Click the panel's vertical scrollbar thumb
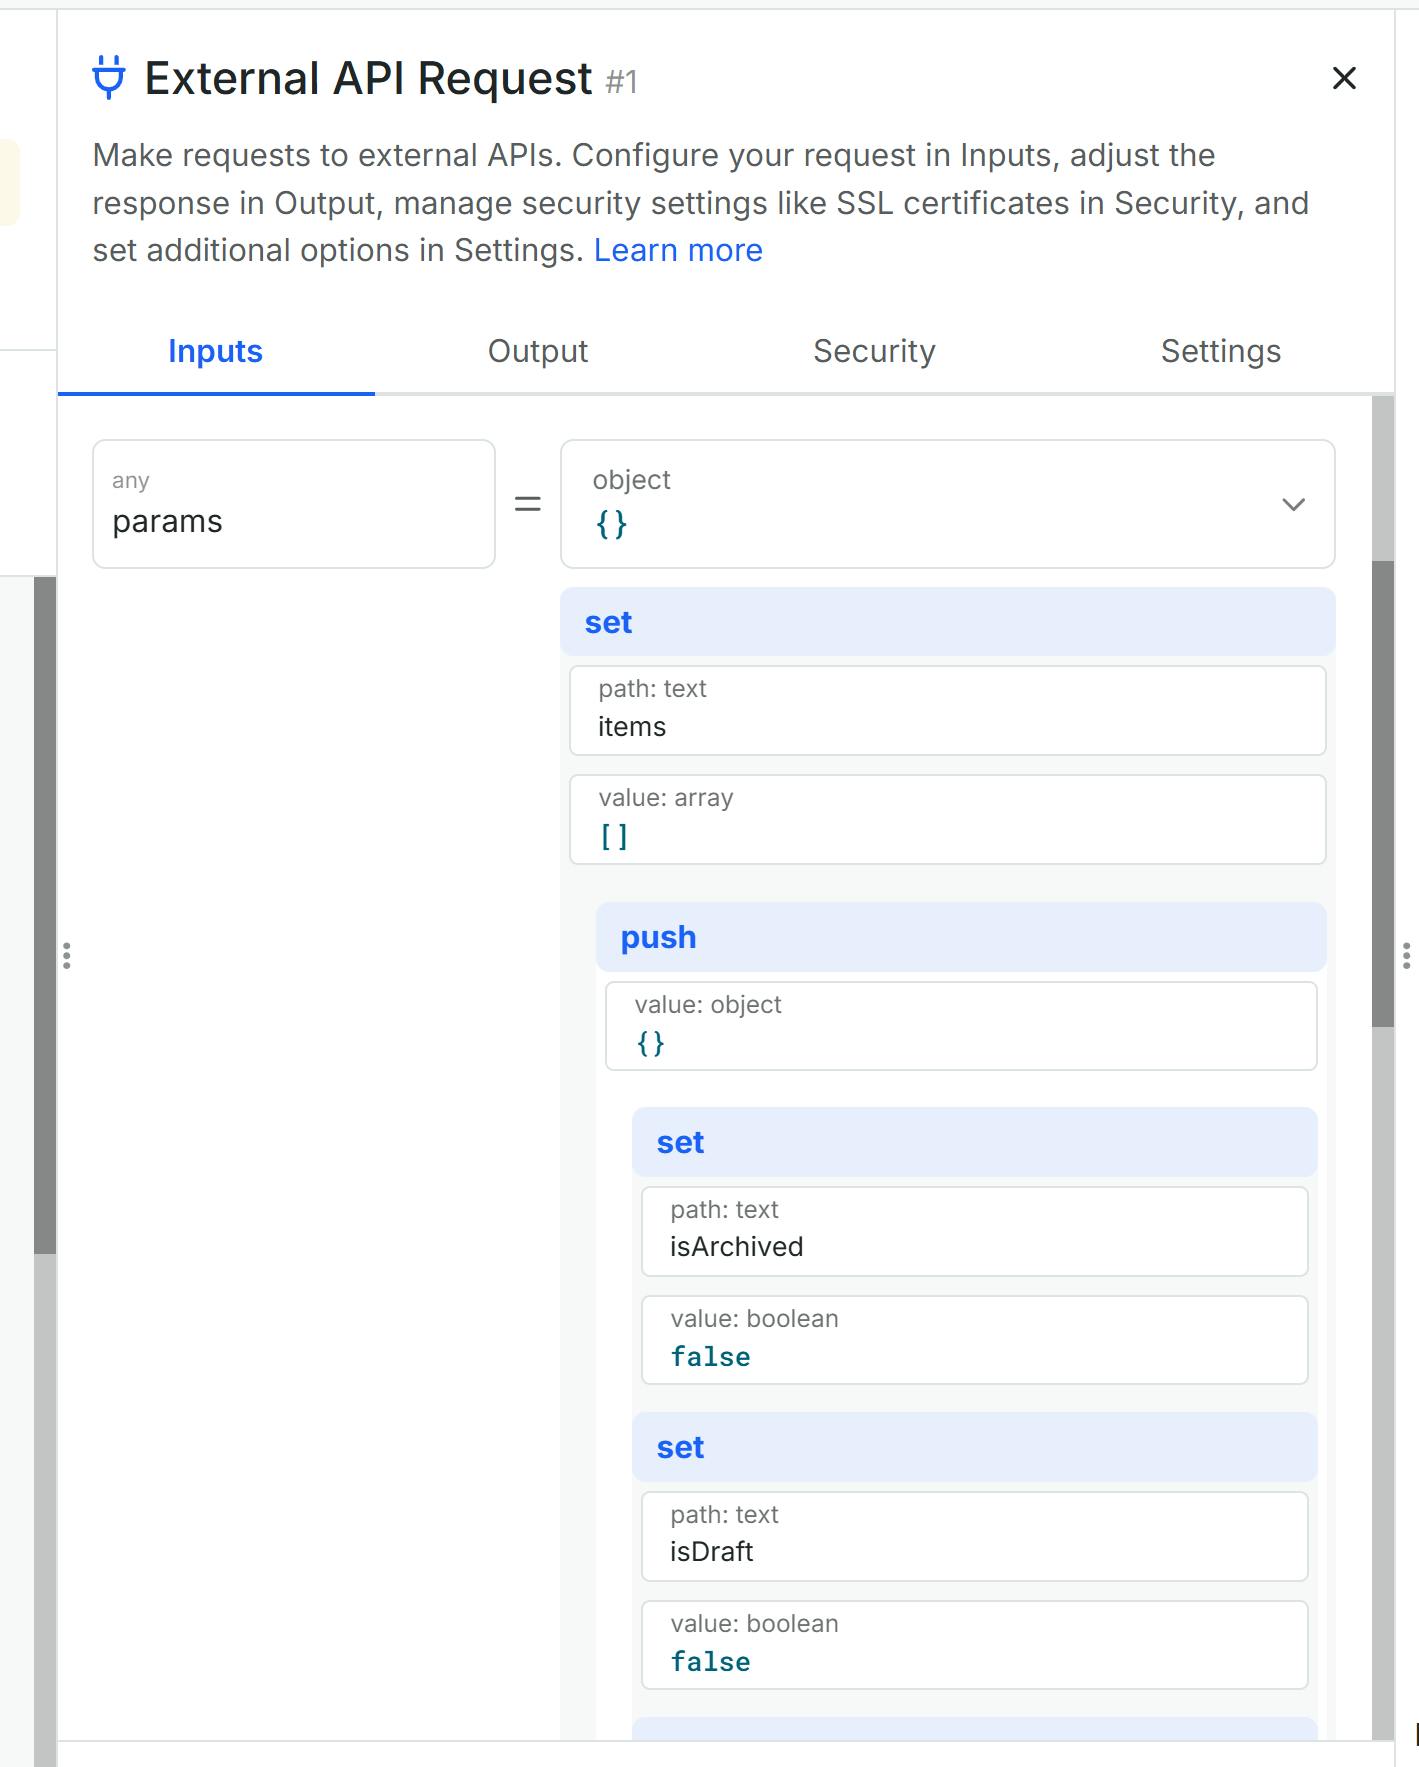The height and width of the screenshot is (1767, 1419). 1383,793
